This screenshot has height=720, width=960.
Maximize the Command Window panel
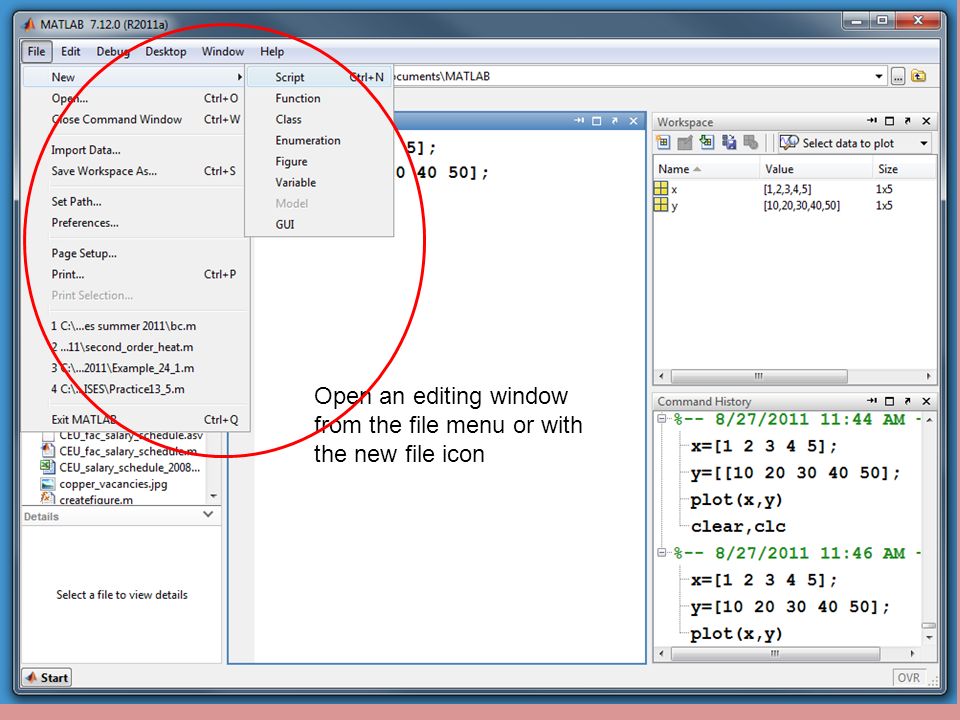tap(596, 121)
